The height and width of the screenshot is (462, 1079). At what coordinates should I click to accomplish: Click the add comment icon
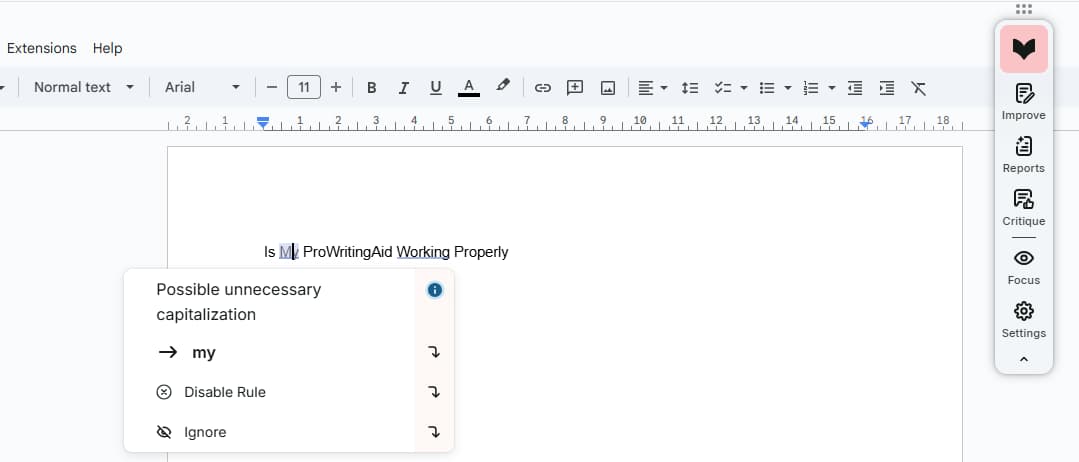(575, 87)
